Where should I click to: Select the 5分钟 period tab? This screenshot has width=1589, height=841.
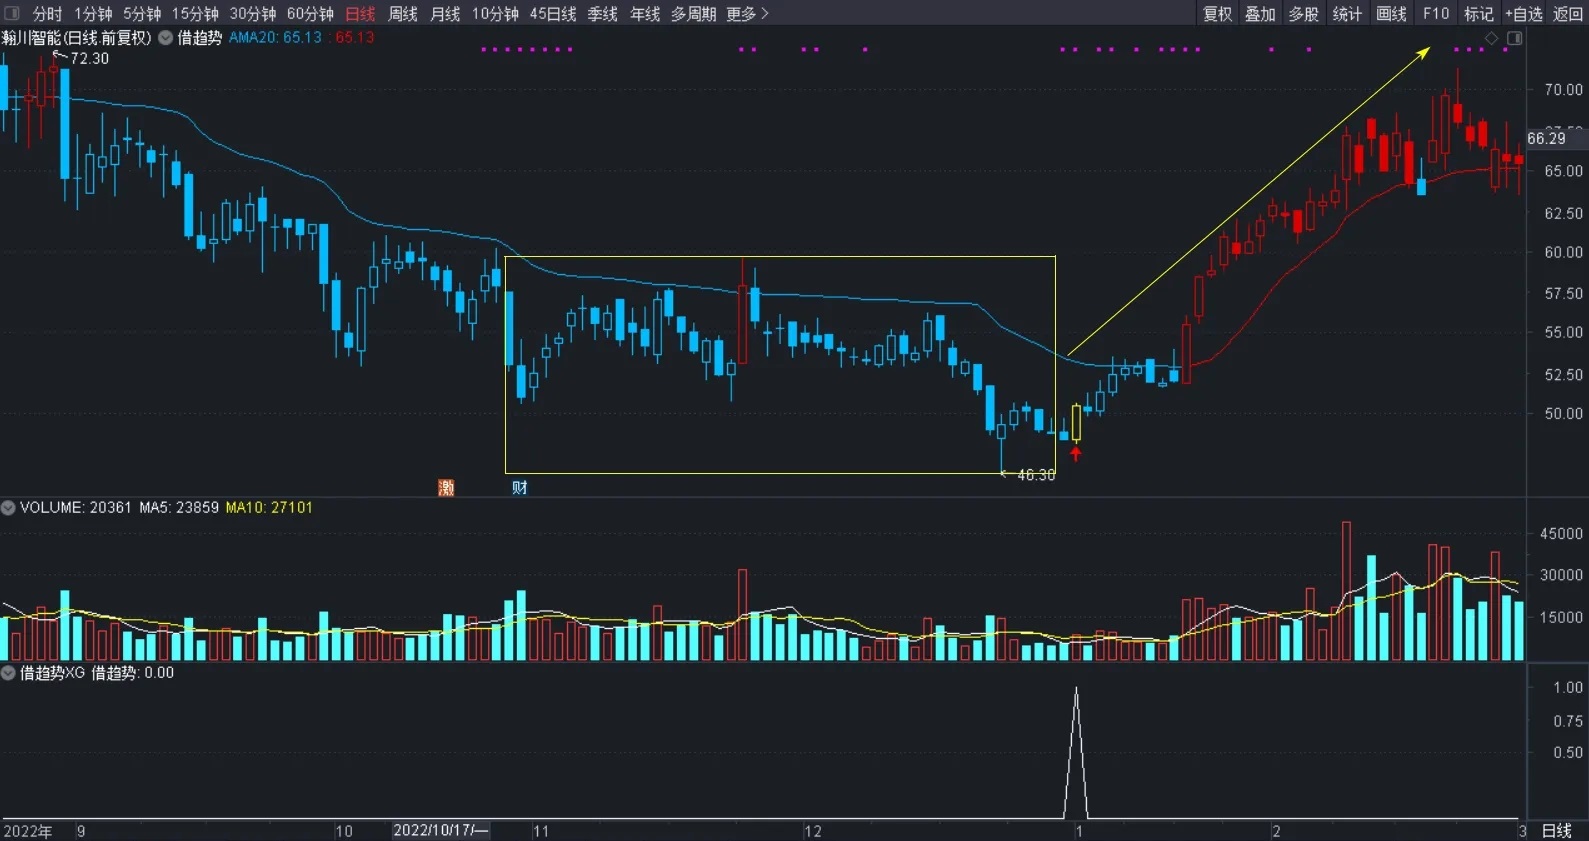click(142, 14)
